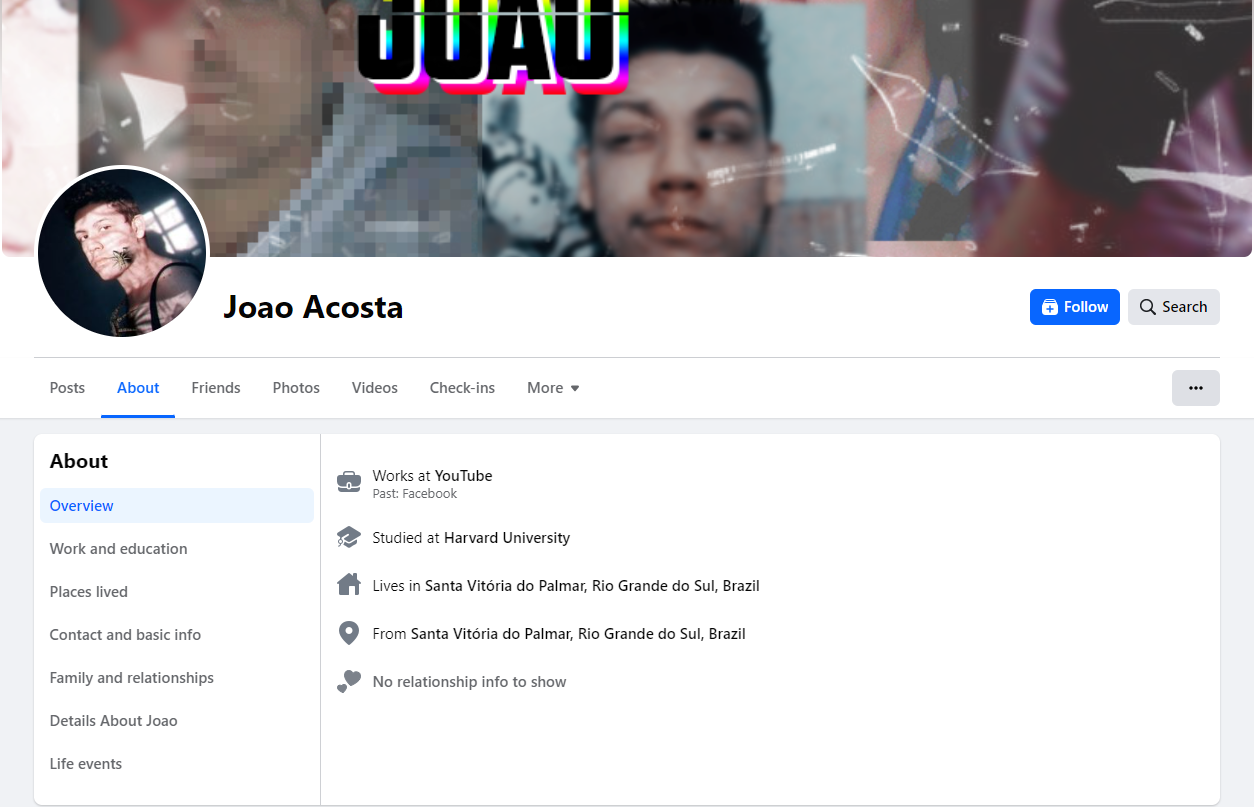View Details About Joao

tap(177, 721)
